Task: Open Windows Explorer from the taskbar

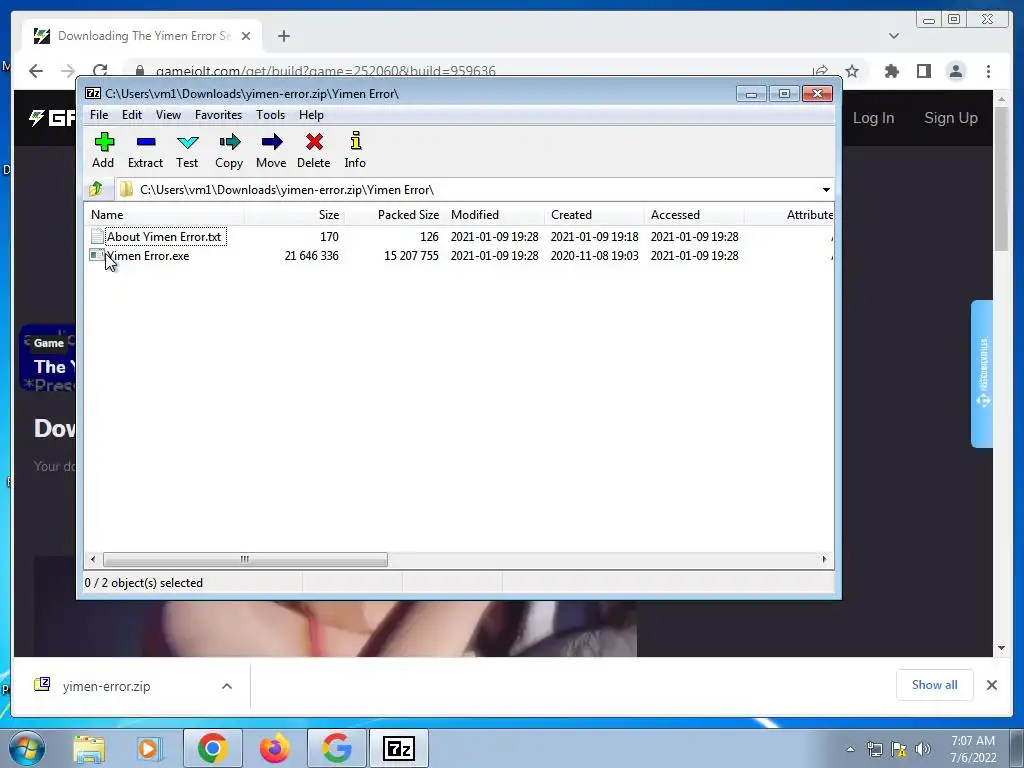Action: [x=89, y=748]
